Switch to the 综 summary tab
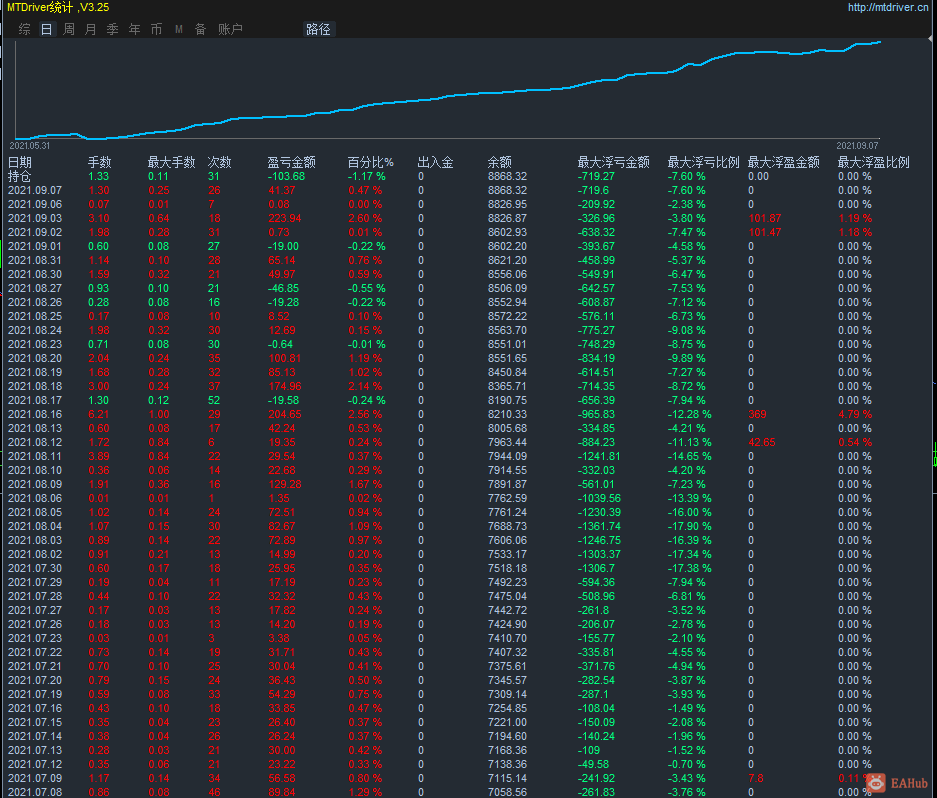The height and width of the screenshot is (798, 937). (25, 29)
